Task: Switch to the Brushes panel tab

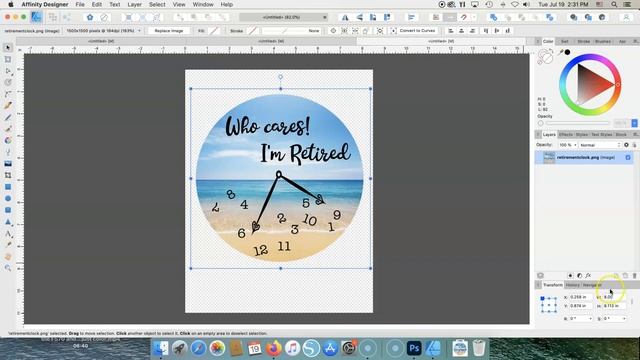Action: [x=603, y=42]
